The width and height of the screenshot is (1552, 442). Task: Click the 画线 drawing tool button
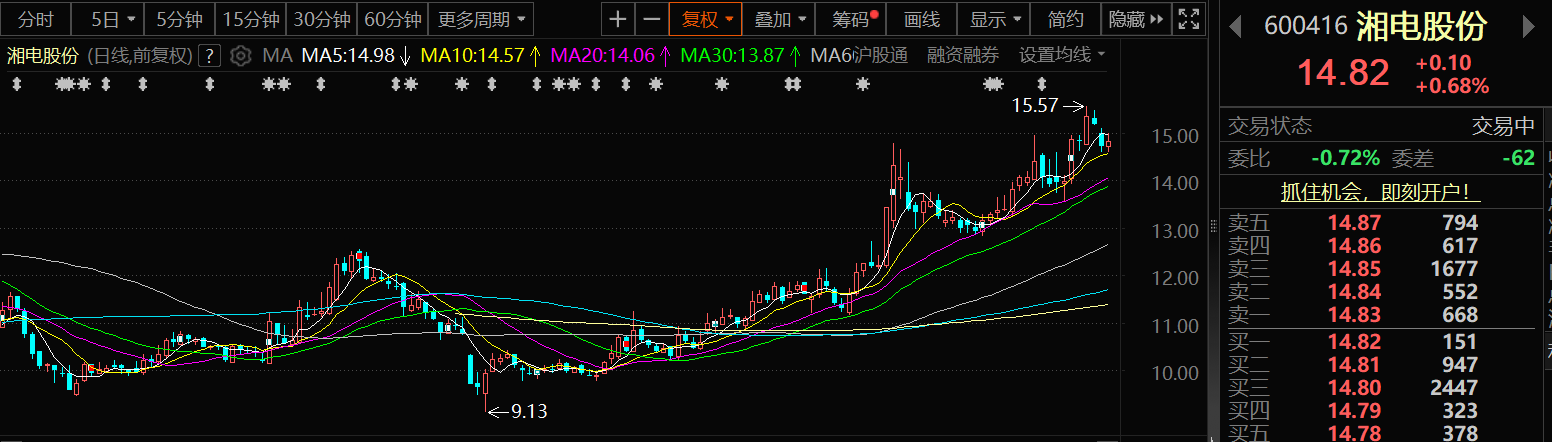click(922, 19)
